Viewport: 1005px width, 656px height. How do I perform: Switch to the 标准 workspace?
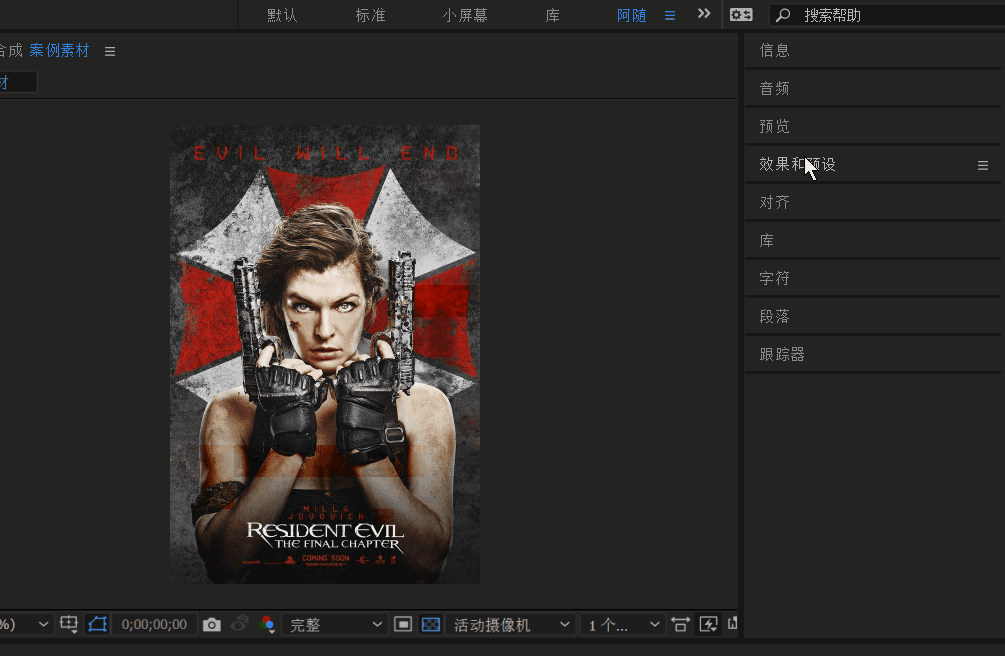[370, 15]
